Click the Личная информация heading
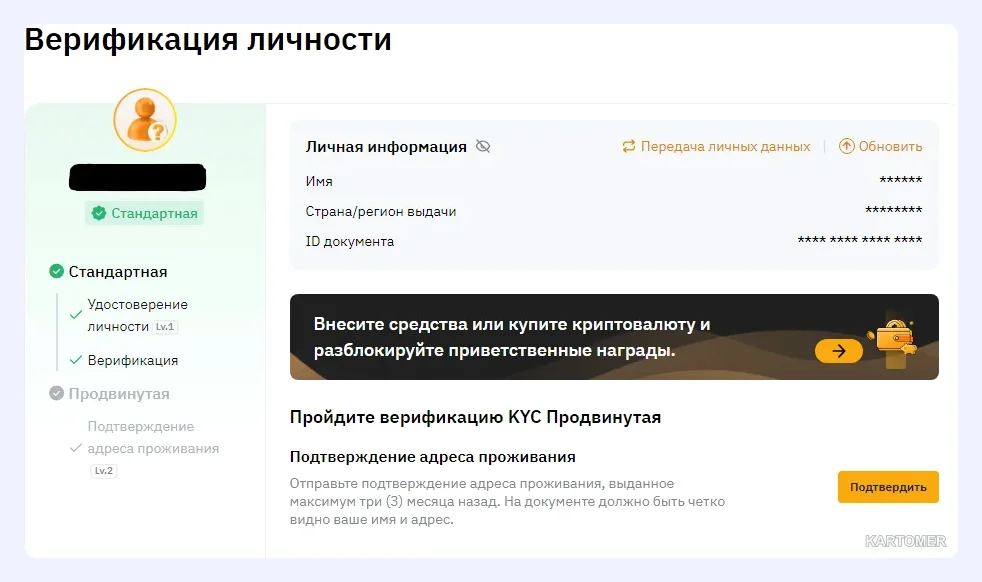The width and height of the screenshot is (982, 582). point(386,147)
